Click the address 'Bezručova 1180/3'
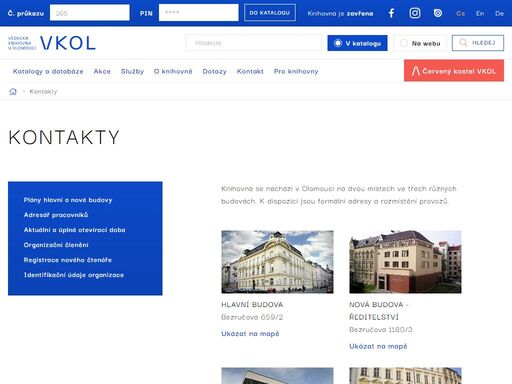The image size is (512, 384). 381,330
